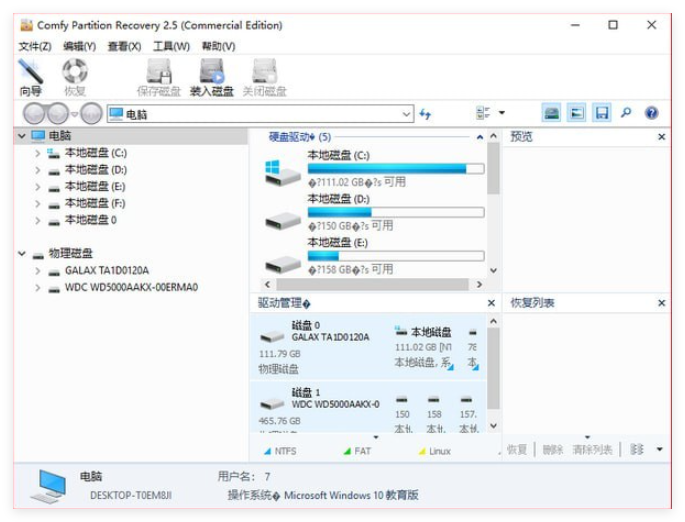Click the floppy disk save icon
This screenshot has height=522, width=685.
[601, 114]
